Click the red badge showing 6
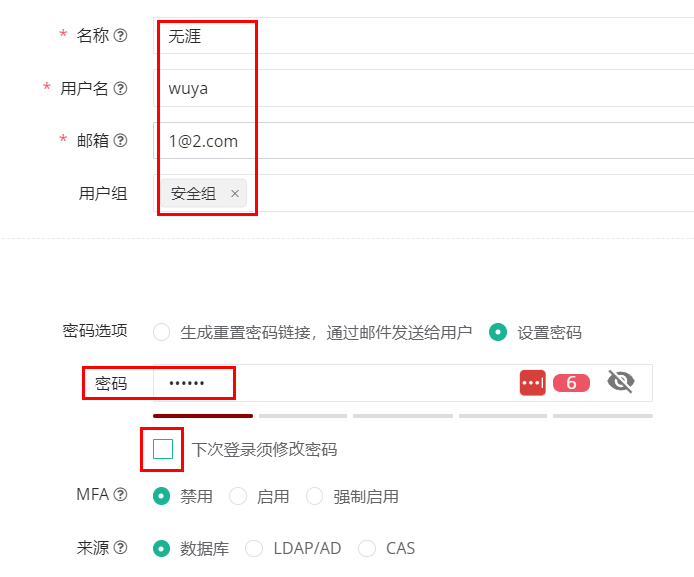This screenshot has height=577, width=694. click(x=571, y=383)
